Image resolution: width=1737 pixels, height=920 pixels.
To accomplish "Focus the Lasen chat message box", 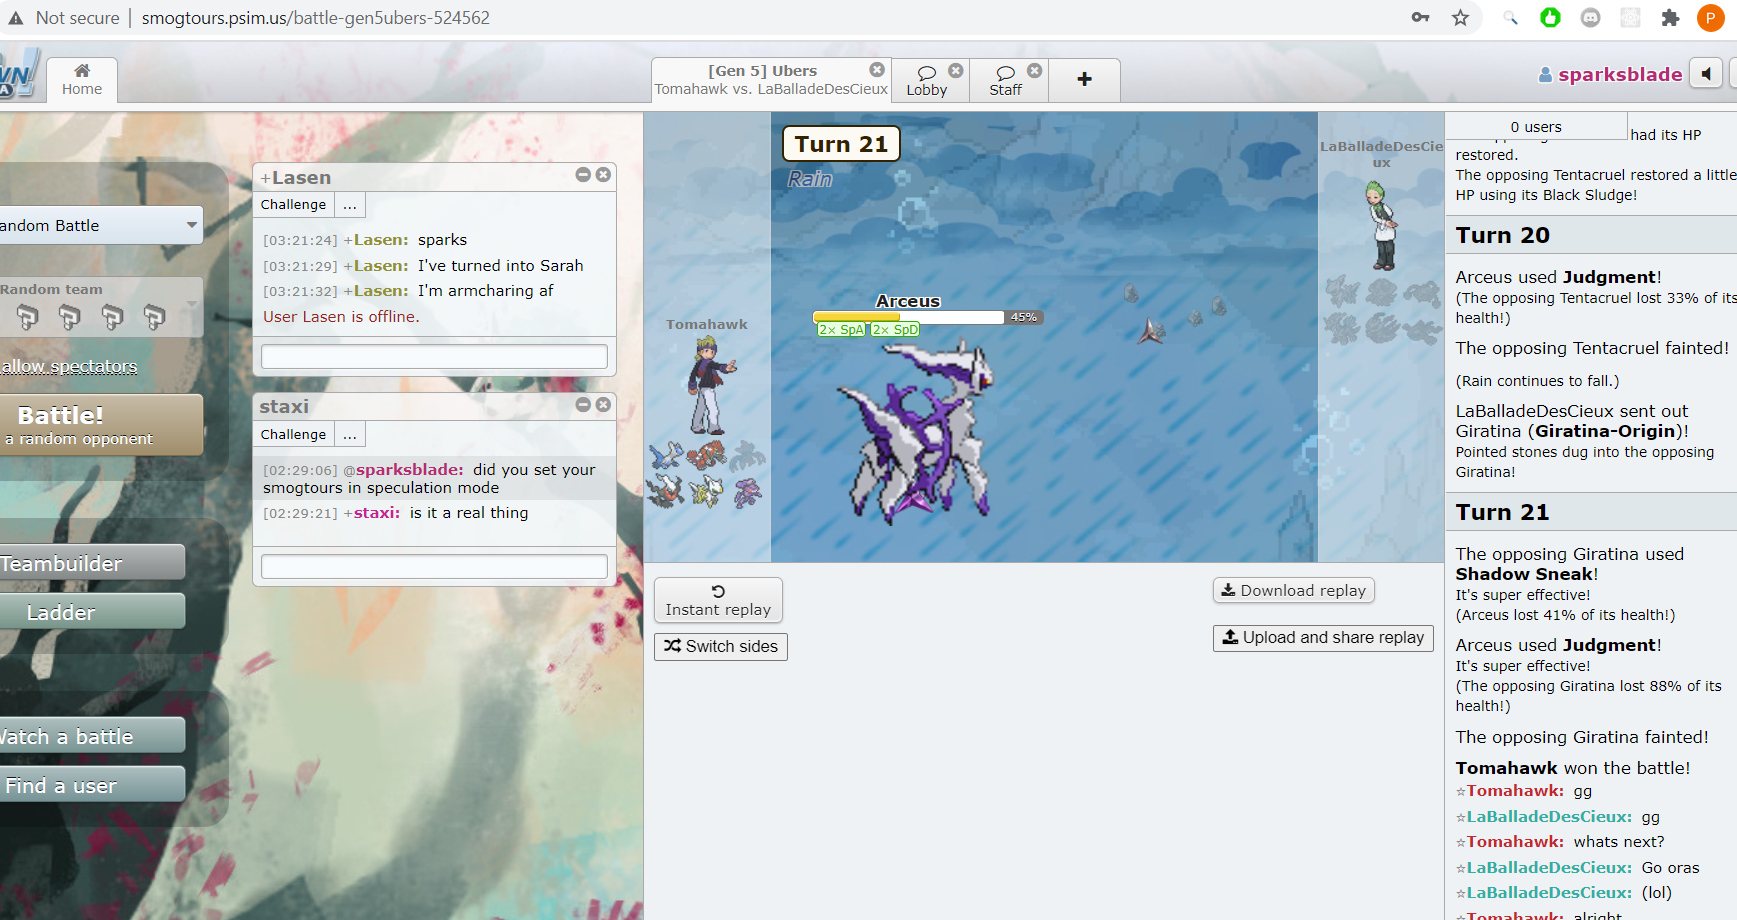I will pos(434,356).
